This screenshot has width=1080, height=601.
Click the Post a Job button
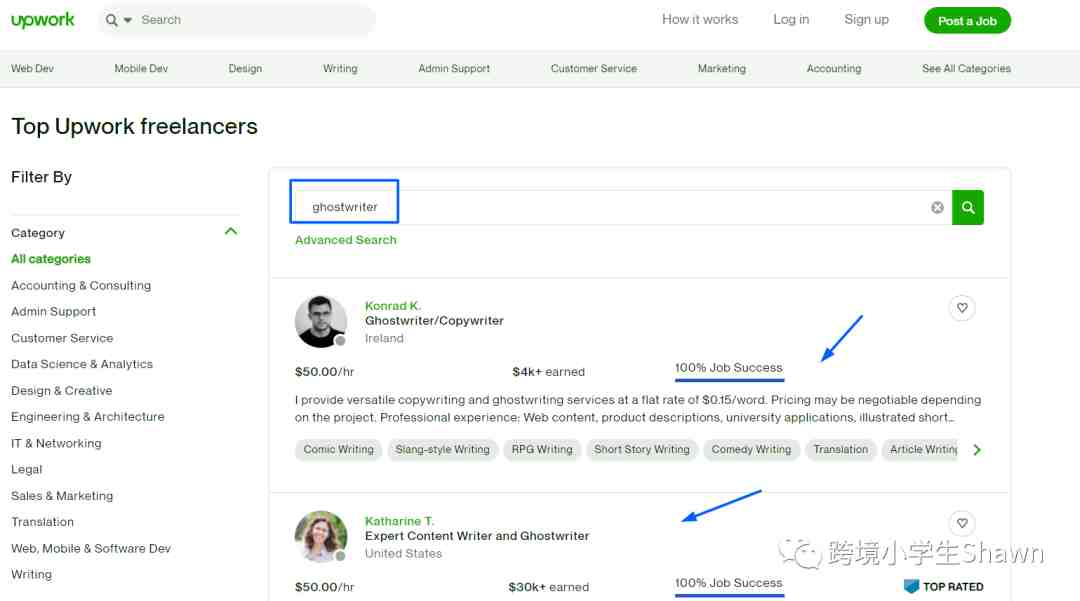(967, 21)
